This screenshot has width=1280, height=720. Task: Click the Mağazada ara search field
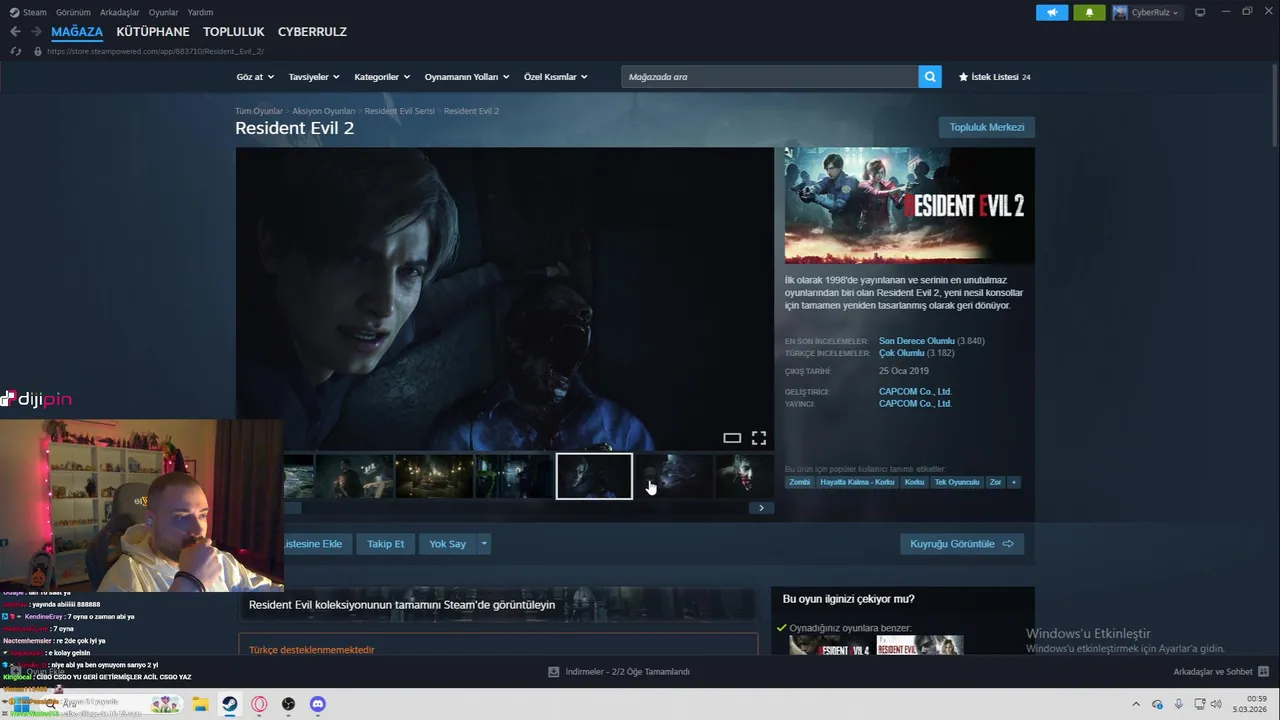pyautogui.click(x=769, y=77)
